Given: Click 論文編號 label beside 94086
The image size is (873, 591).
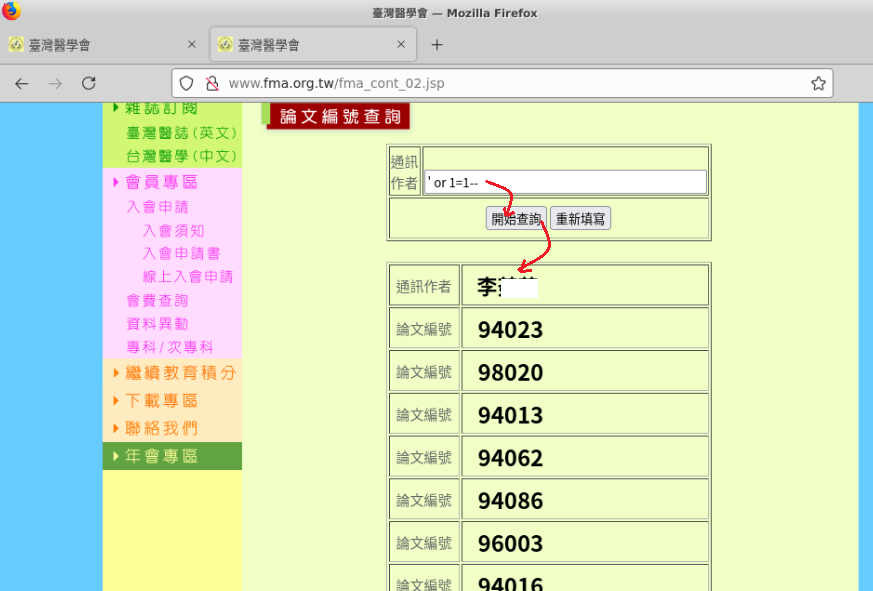Looking at the screenshot, I should (424, 501).
